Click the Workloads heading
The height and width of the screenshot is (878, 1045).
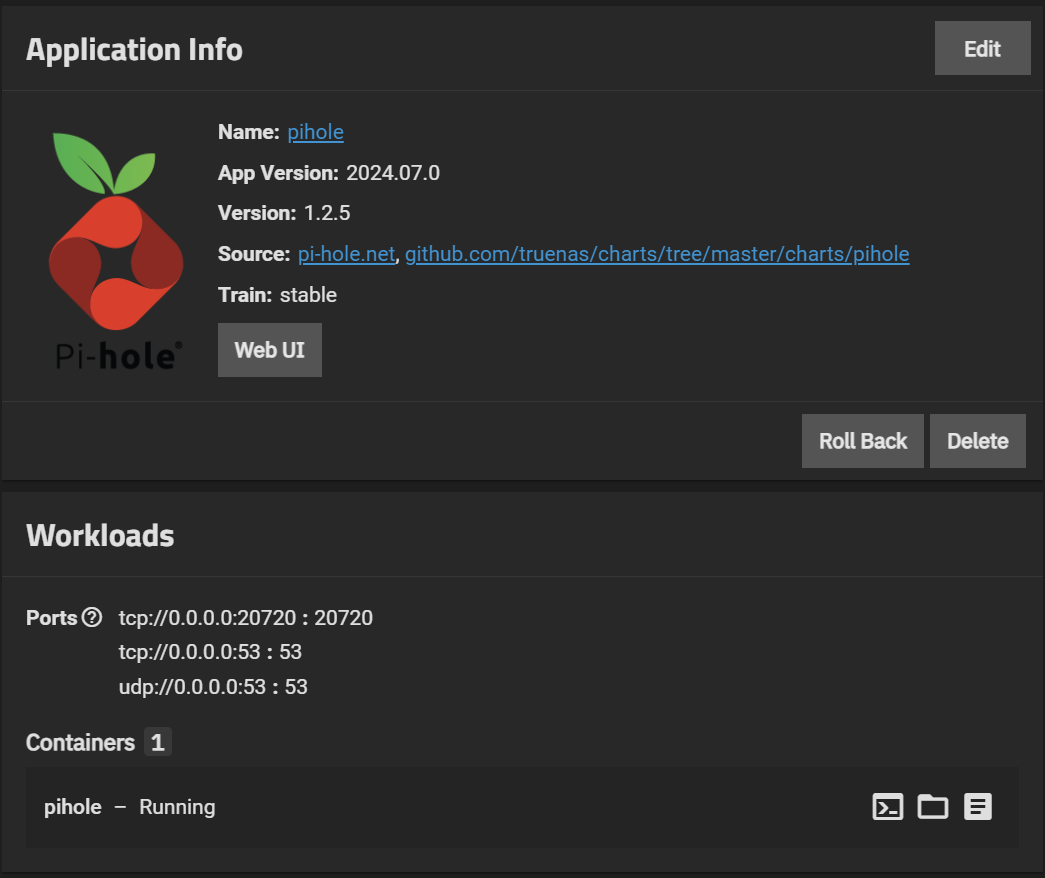[100, 535]
